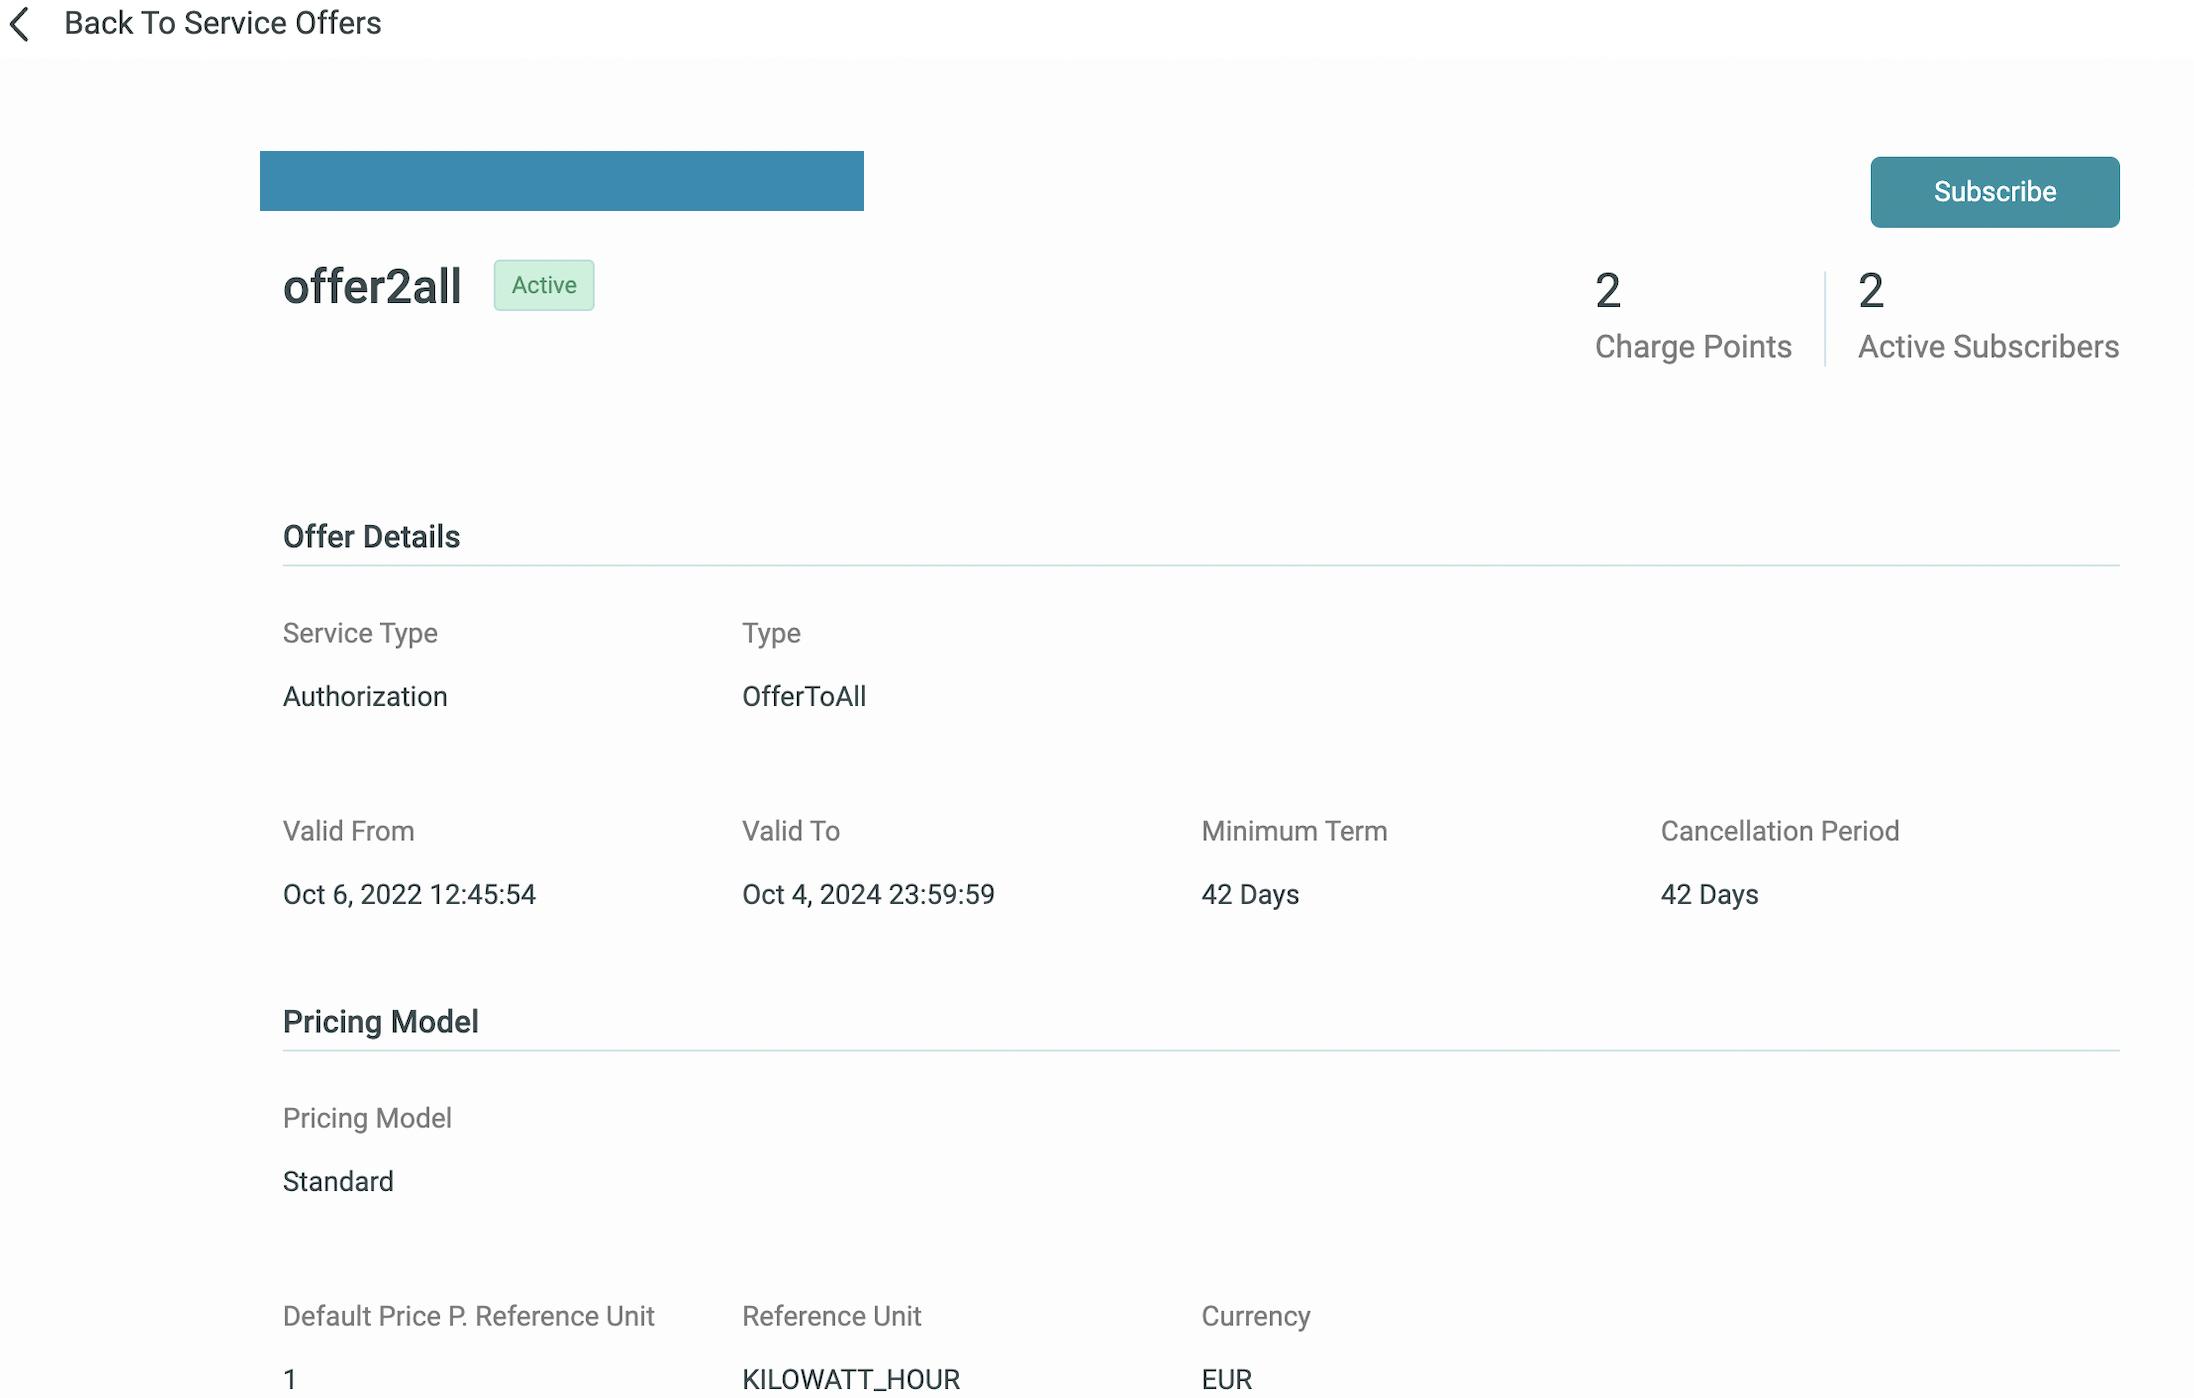Click the Valid From label
The image size is (2194, 1398).
348,831
